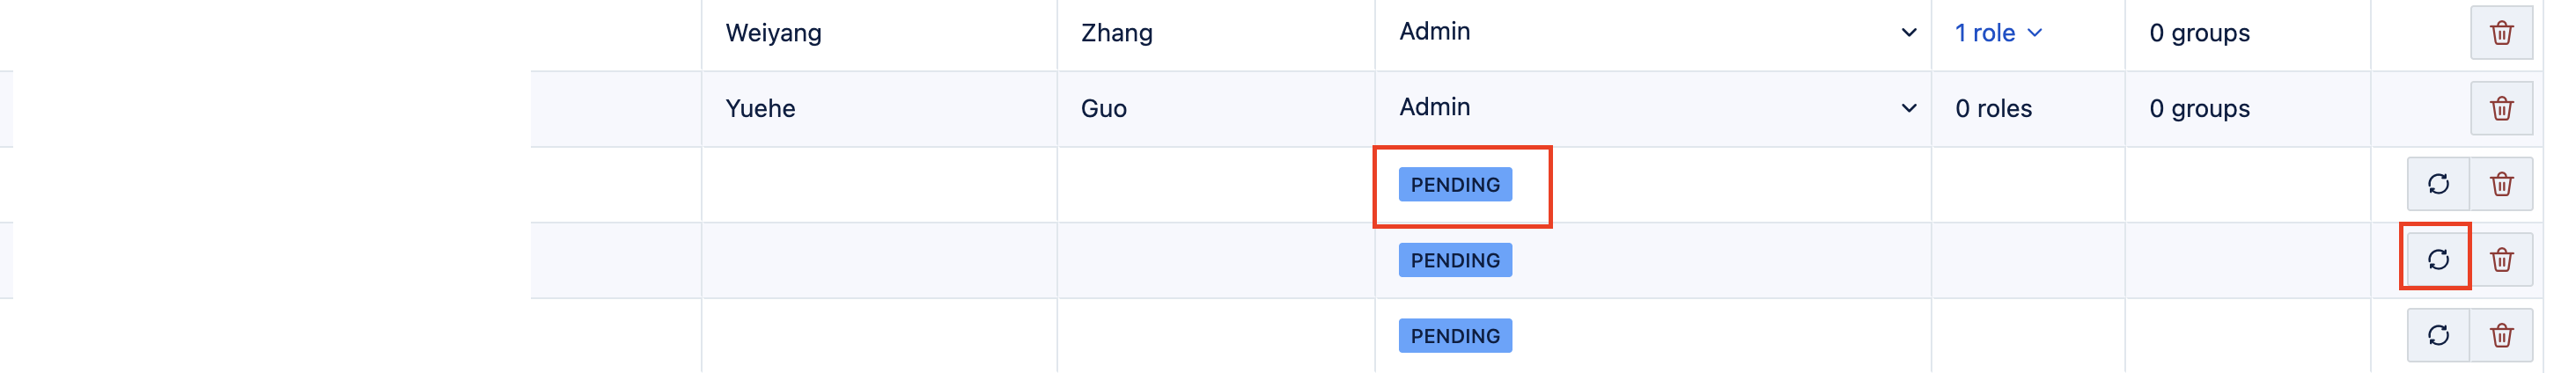The width and height of the screenshot is (2576, 373).
Task: Click the second PENDING status badge
Action: (x=1455, y=260)
